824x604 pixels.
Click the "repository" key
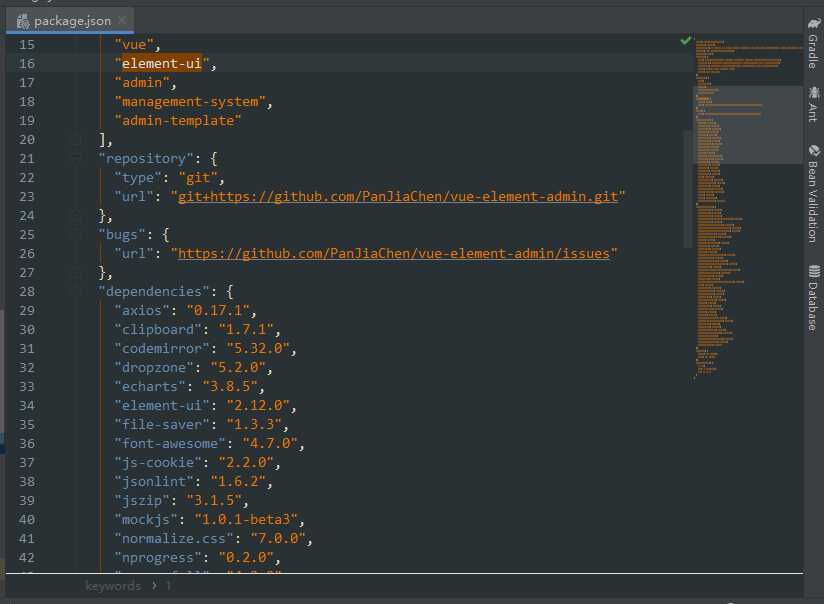point(146,159)
